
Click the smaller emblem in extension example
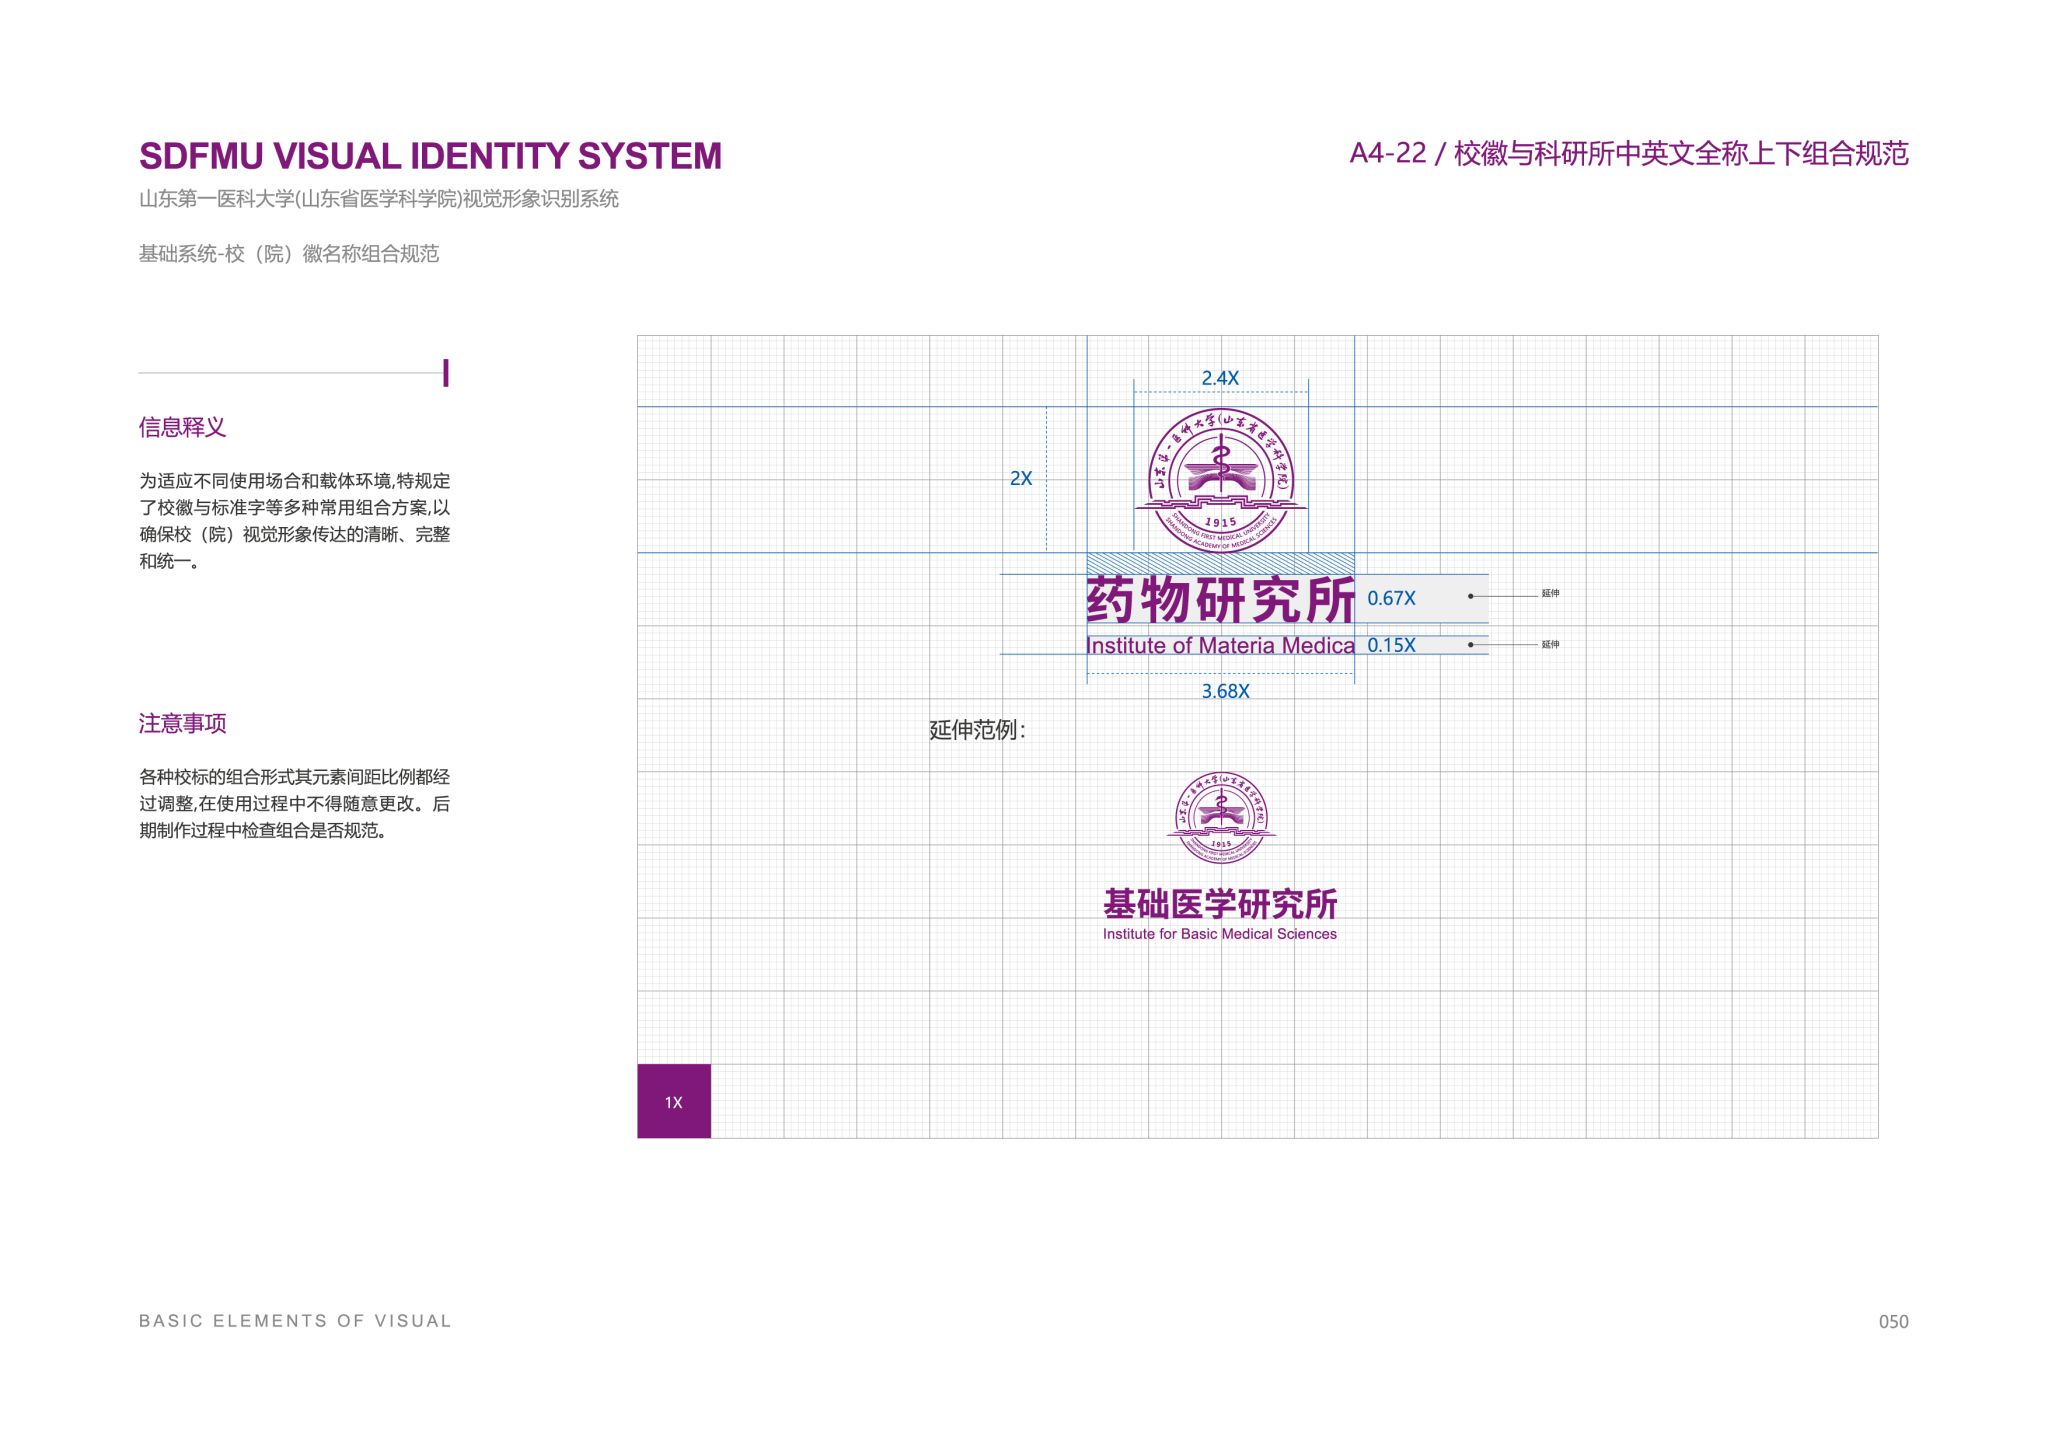click(x=1220, y=817)
